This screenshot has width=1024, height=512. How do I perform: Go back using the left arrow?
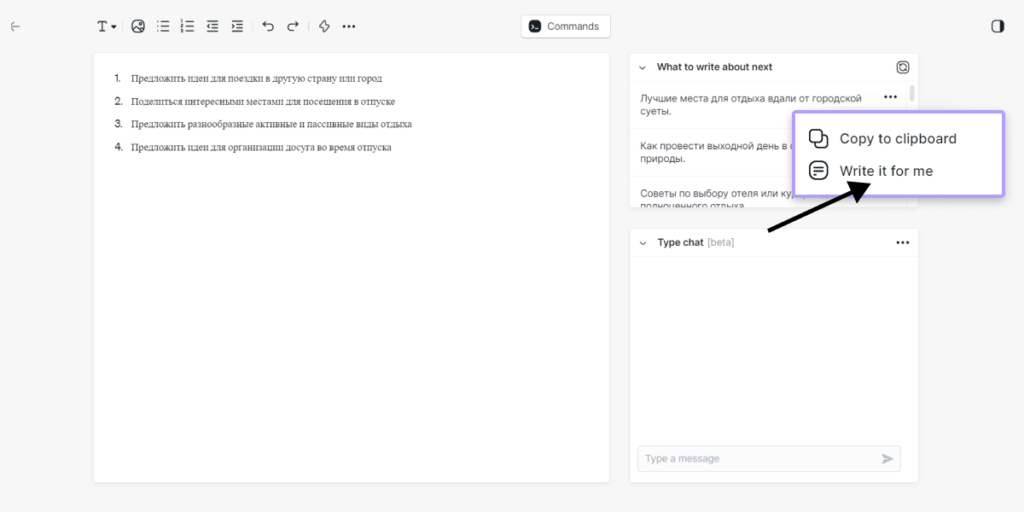[x=15, y=27]
